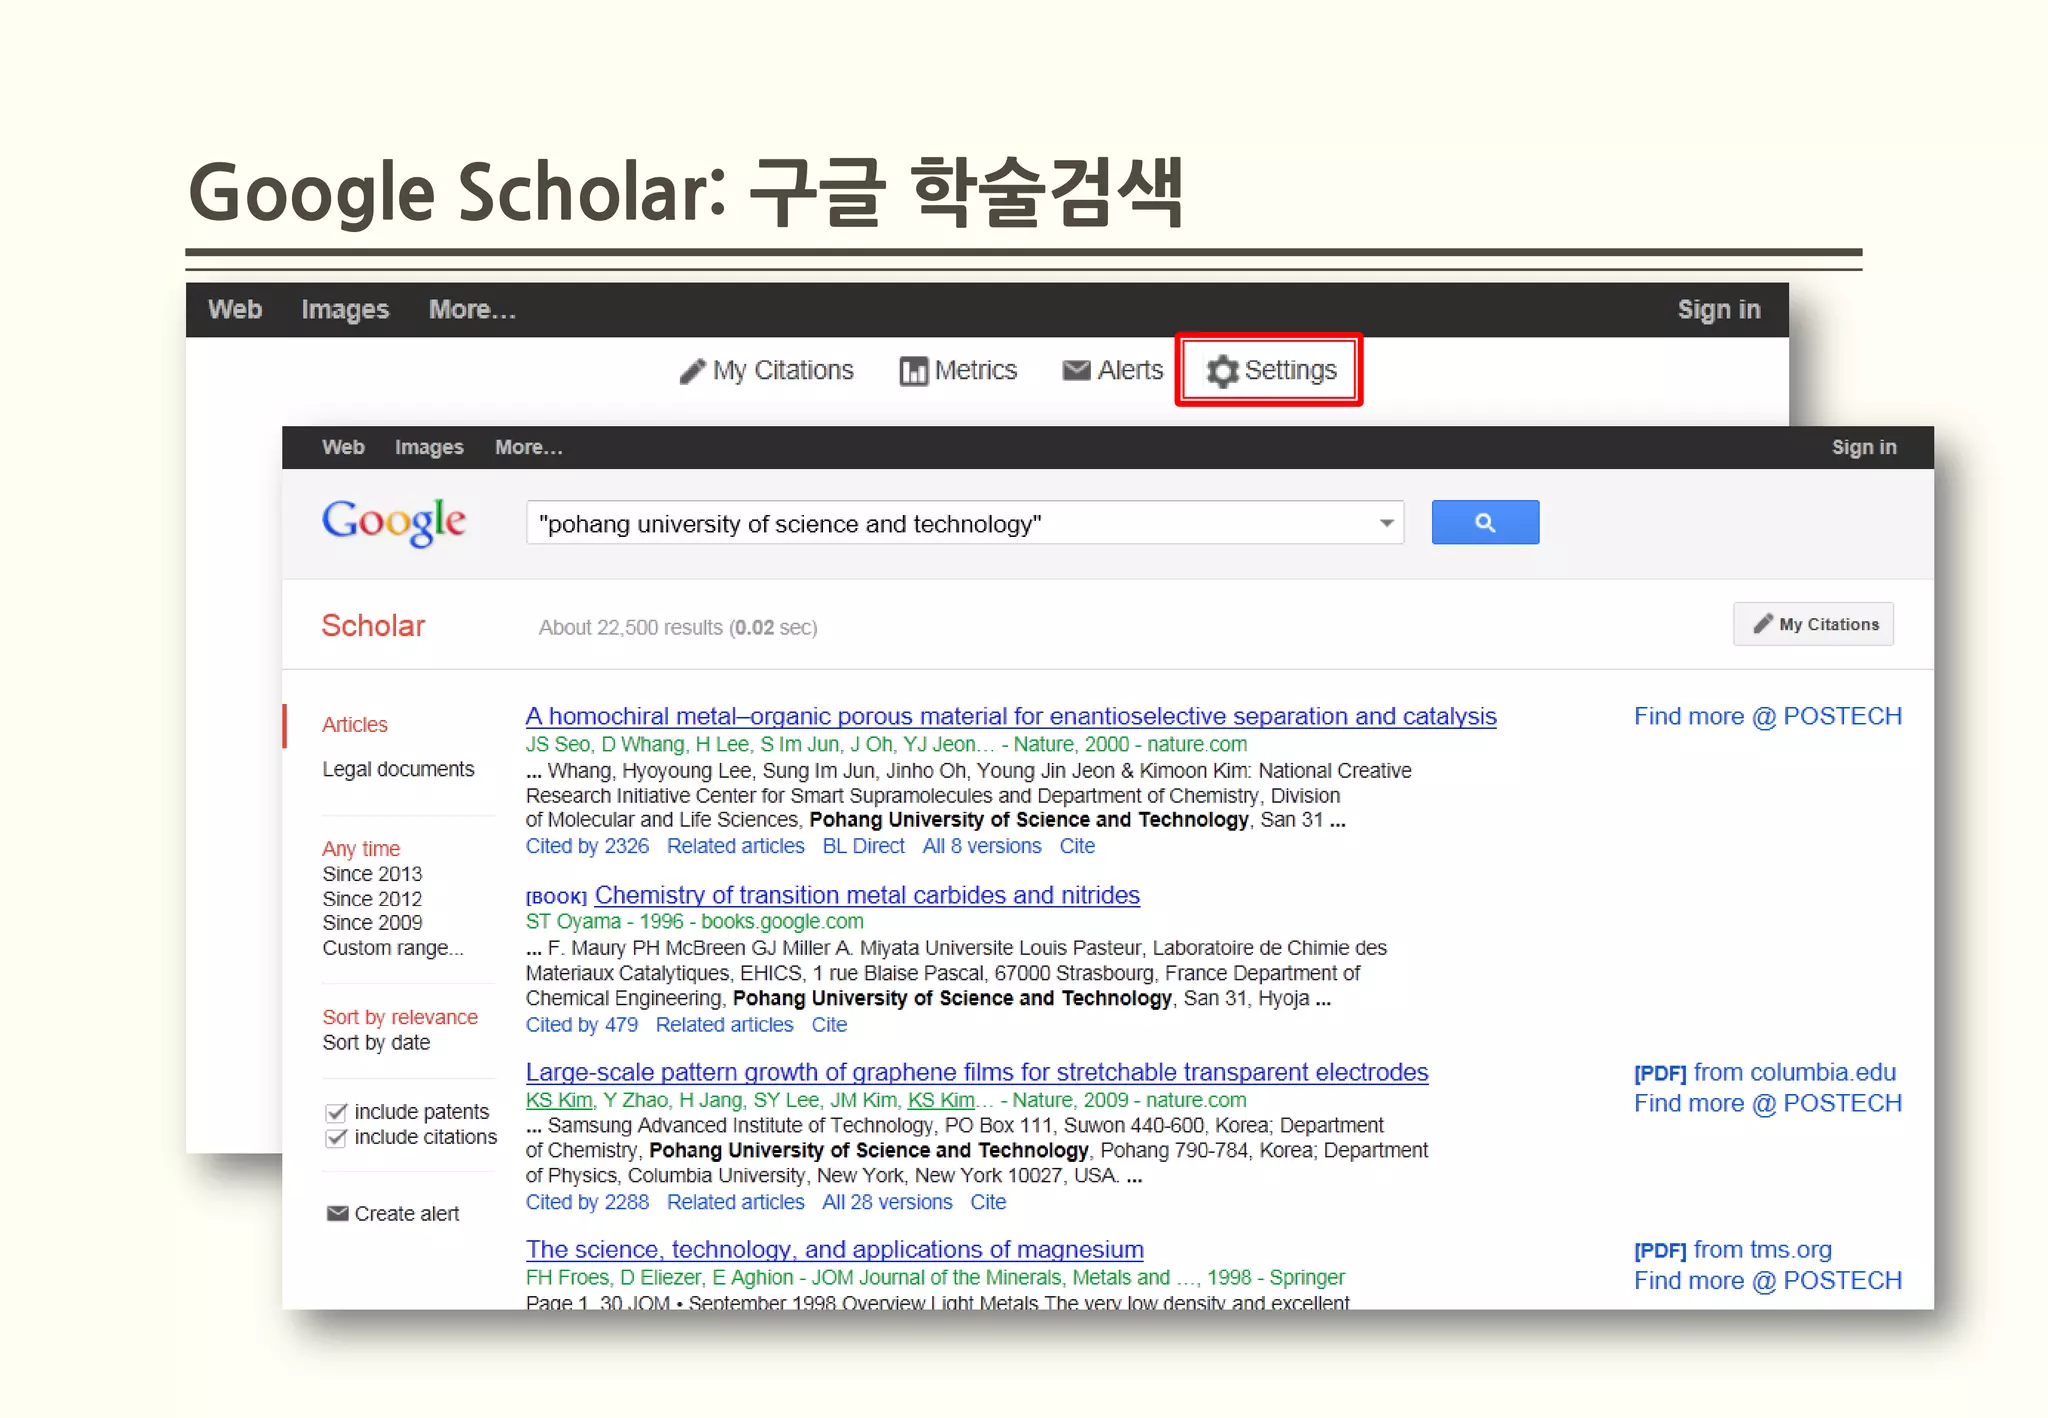The width and height of the screenshot is (2048, 1418).
Task: Open [PDF] from tms.org
Action: (1733, 1249)
